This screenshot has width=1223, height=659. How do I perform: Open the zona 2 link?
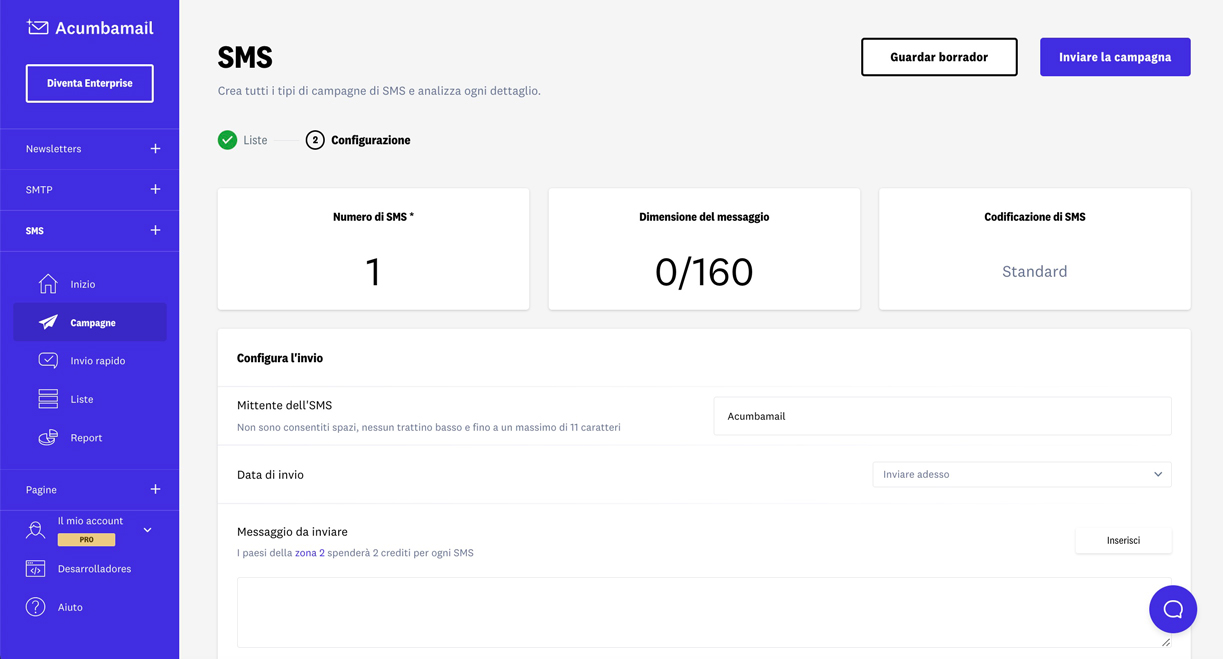309,553
